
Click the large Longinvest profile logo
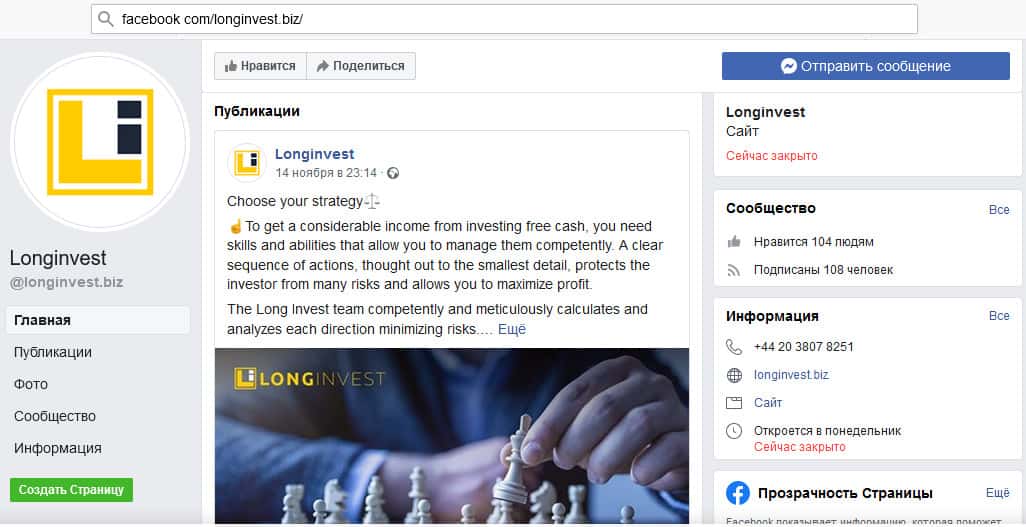[100, 142]
